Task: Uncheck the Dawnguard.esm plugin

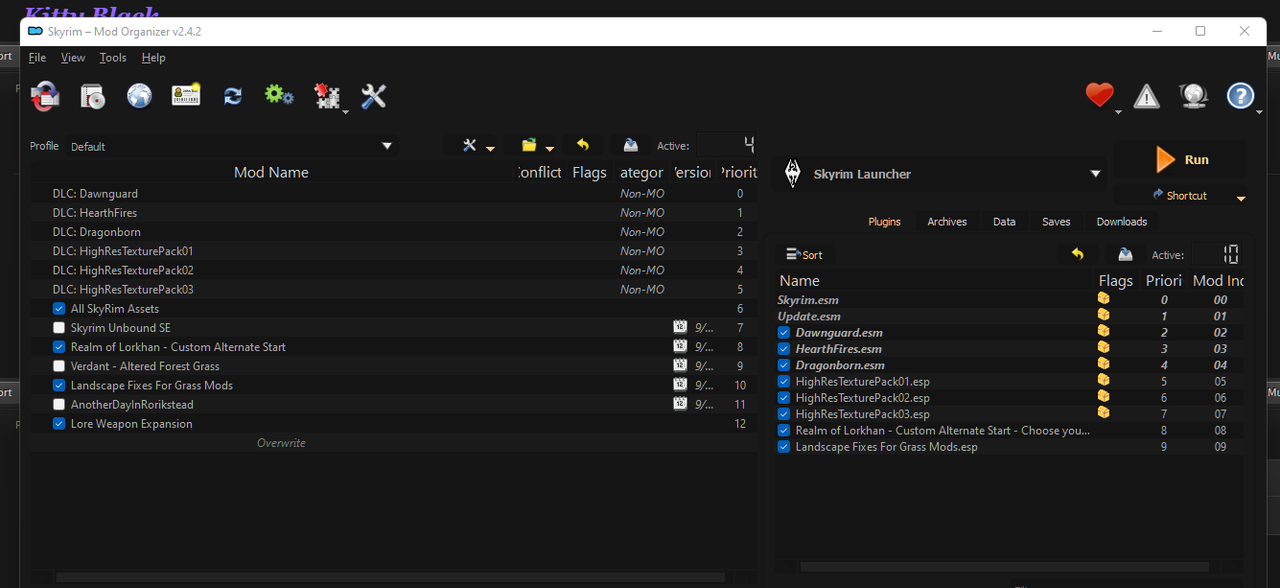Action: [x=784, y=332]
